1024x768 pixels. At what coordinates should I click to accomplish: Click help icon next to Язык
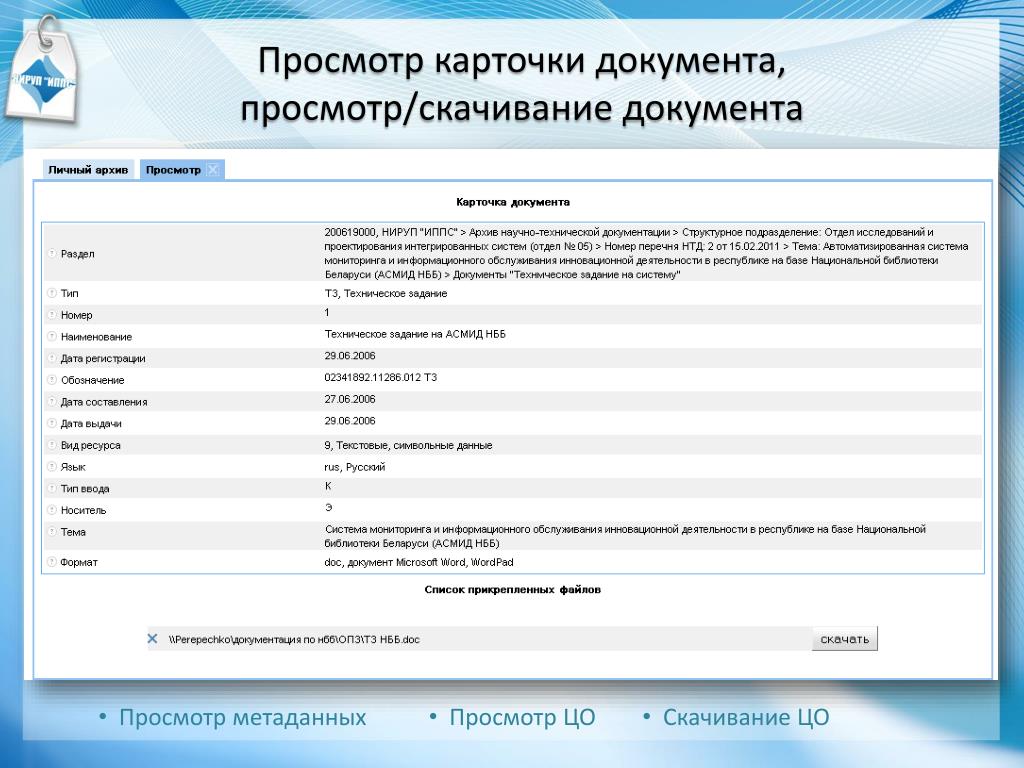tap(52, 466)
